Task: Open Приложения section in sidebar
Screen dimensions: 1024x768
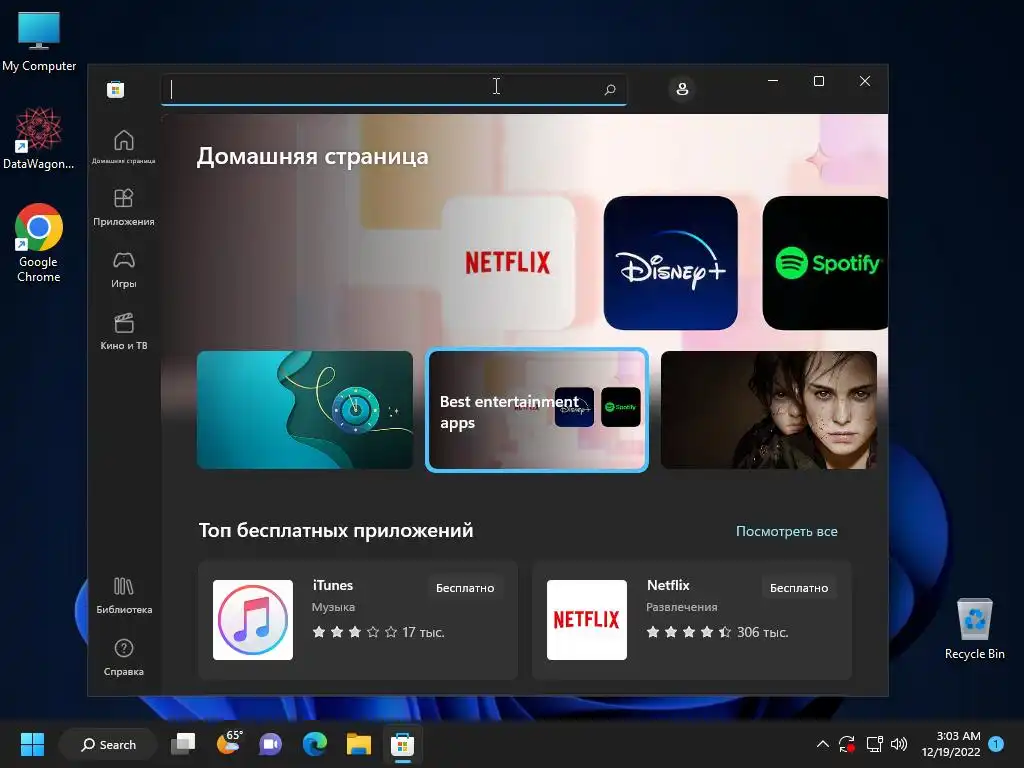Action: tap(123, 208)
